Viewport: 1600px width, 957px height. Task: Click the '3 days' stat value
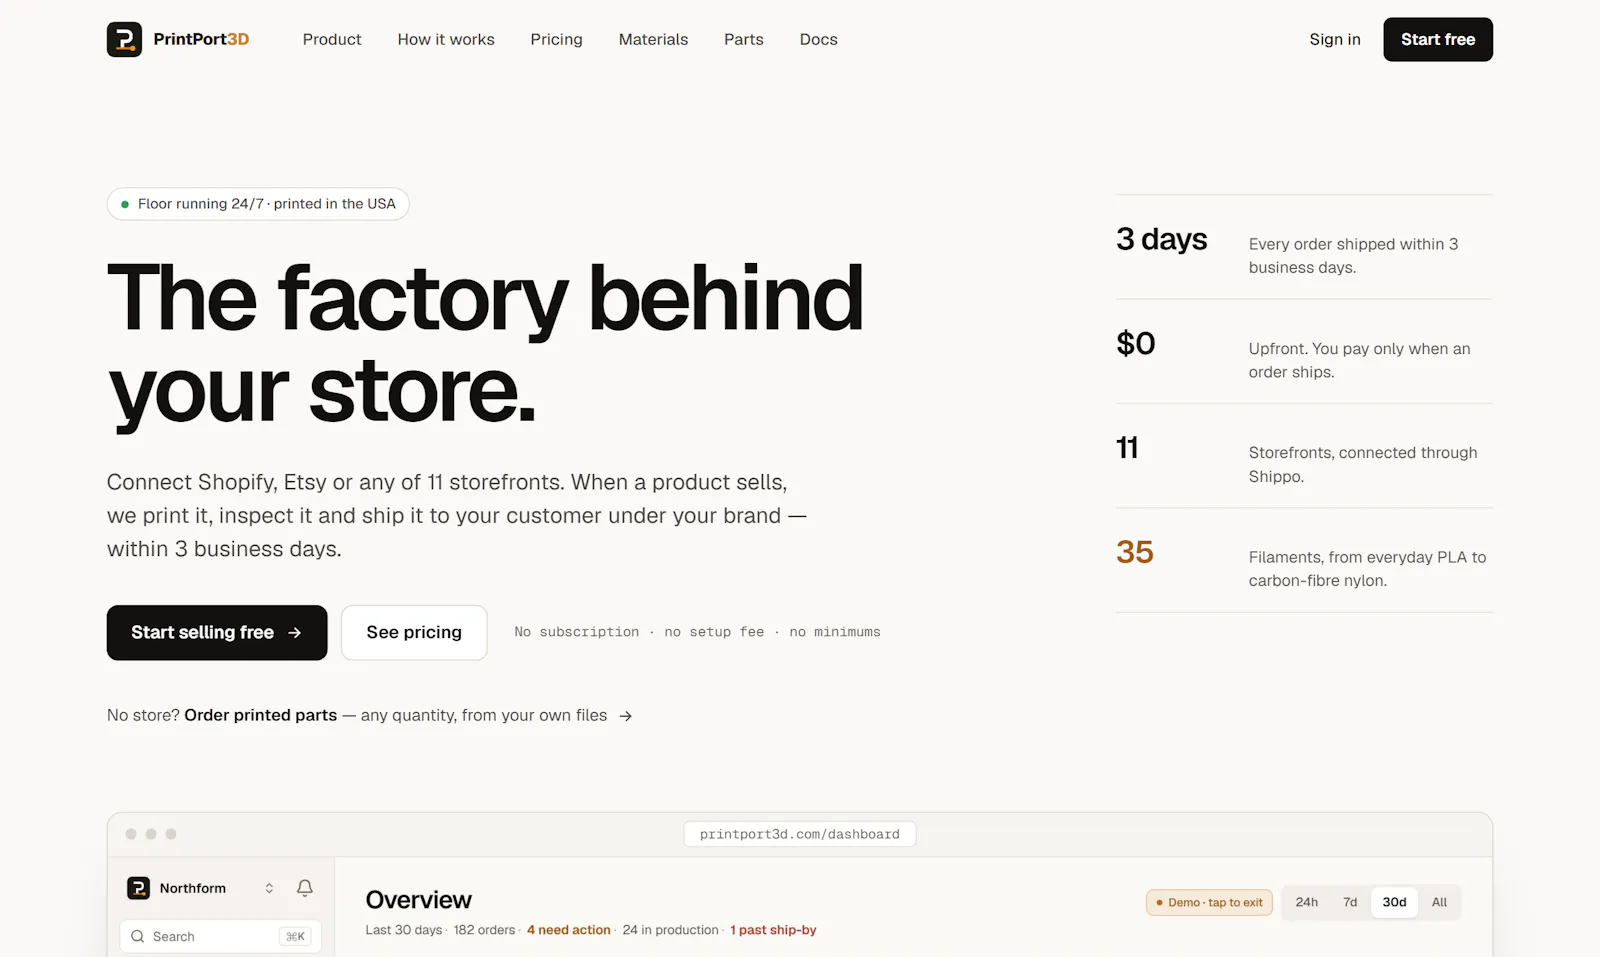point(1161,240)
